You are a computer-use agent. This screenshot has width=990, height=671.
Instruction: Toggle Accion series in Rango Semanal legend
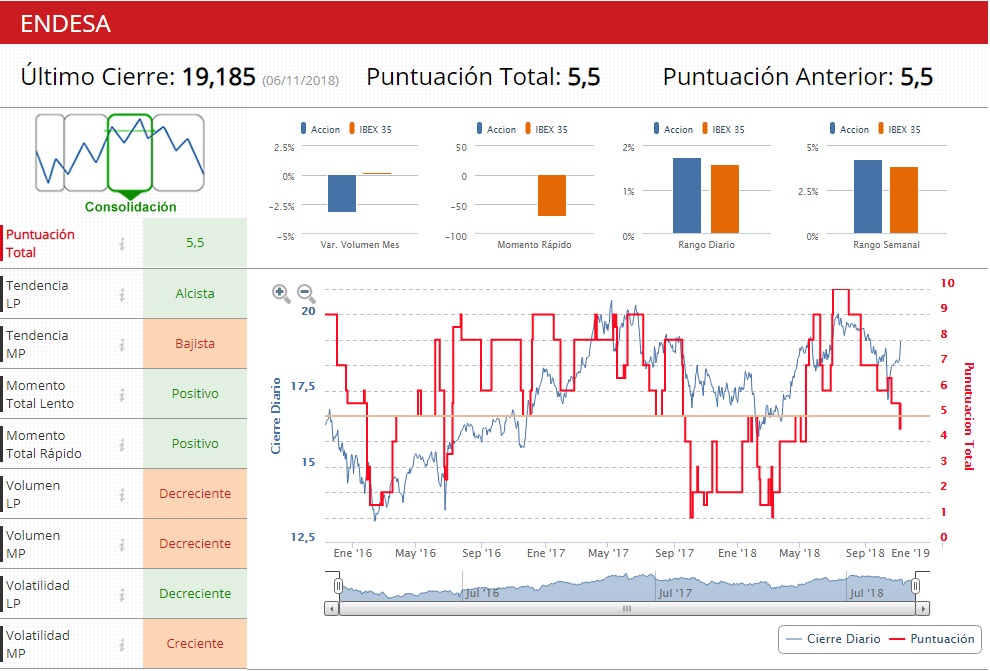click(x=850, y=129)
